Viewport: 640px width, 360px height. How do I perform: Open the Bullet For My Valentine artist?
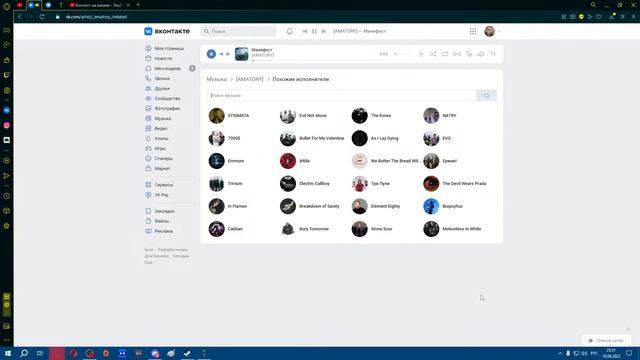coord(312,138)
